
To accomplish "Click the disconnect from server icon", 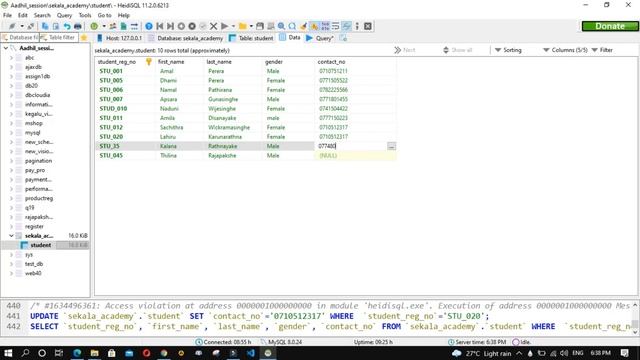I will coord(31,26).
